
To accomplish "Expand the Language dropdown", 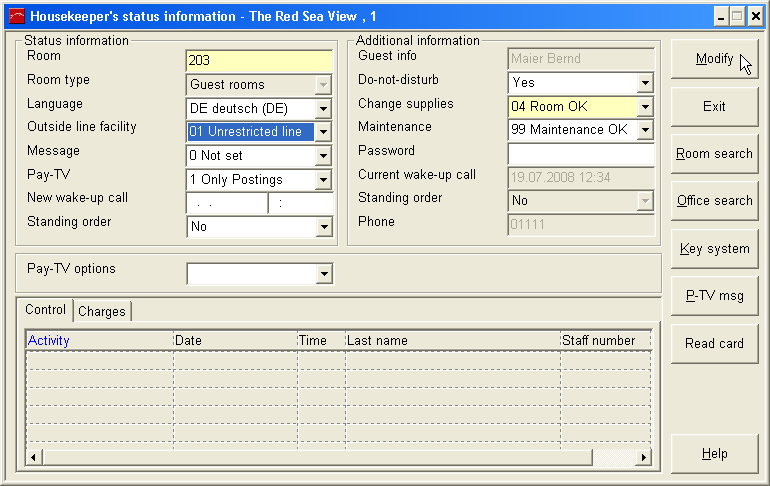I will [323, 109].
